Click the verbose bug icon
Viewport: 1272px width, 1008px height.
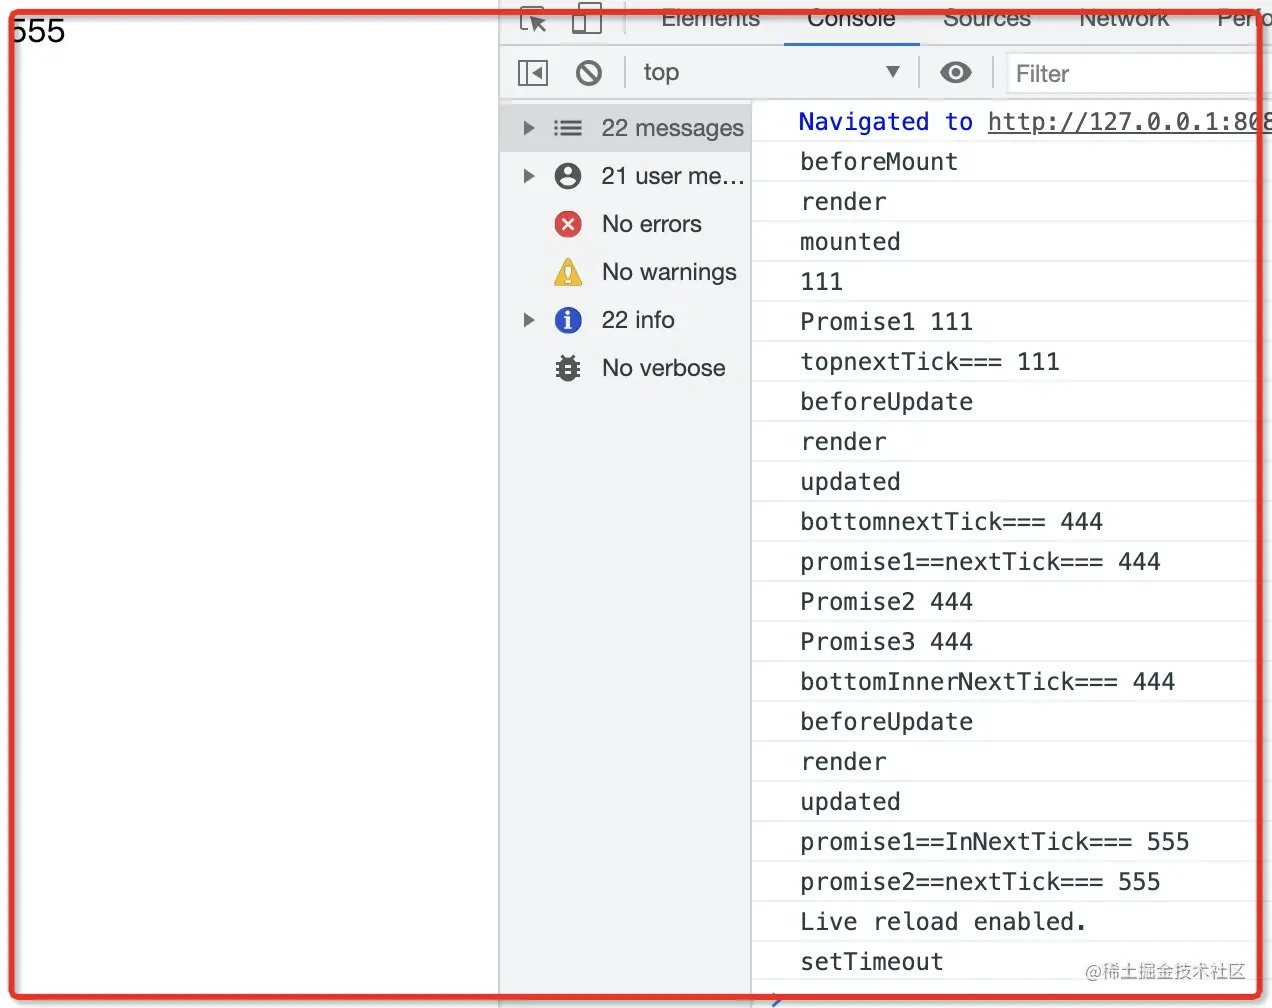click(568, 368)
